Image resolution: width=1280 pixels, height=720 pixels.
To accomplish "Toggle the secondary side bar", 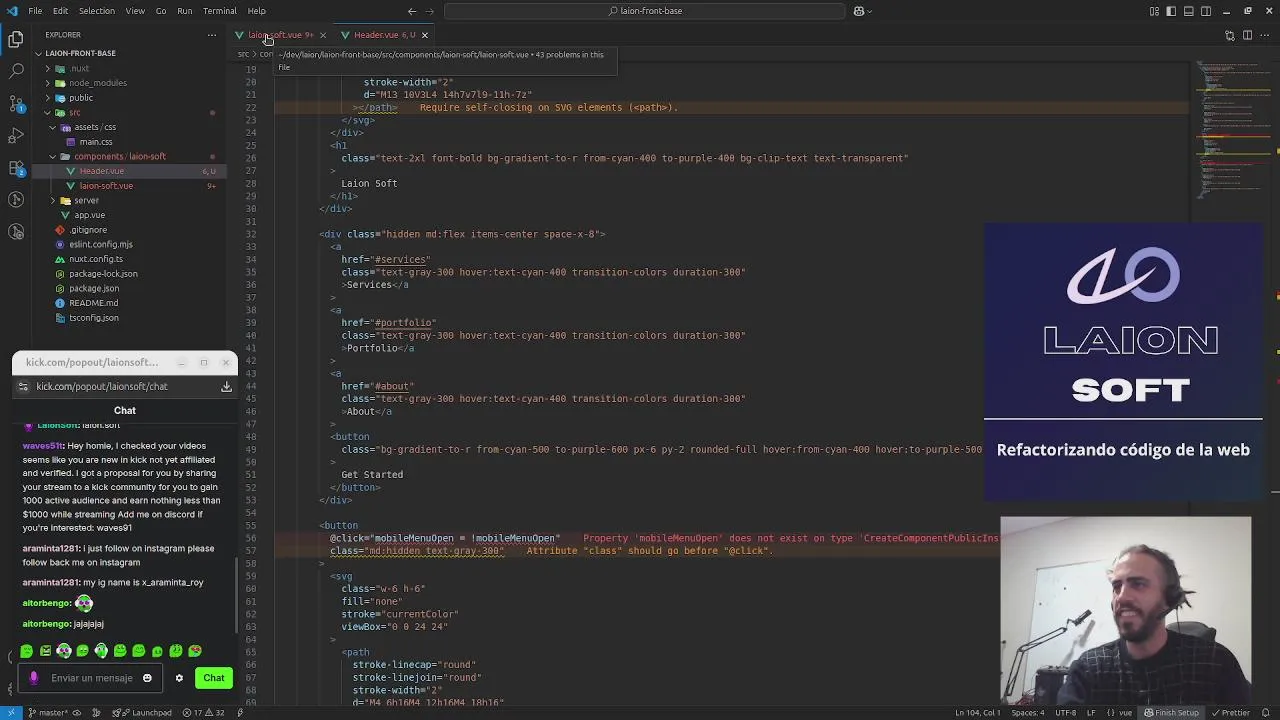I will coord(1206,11).
